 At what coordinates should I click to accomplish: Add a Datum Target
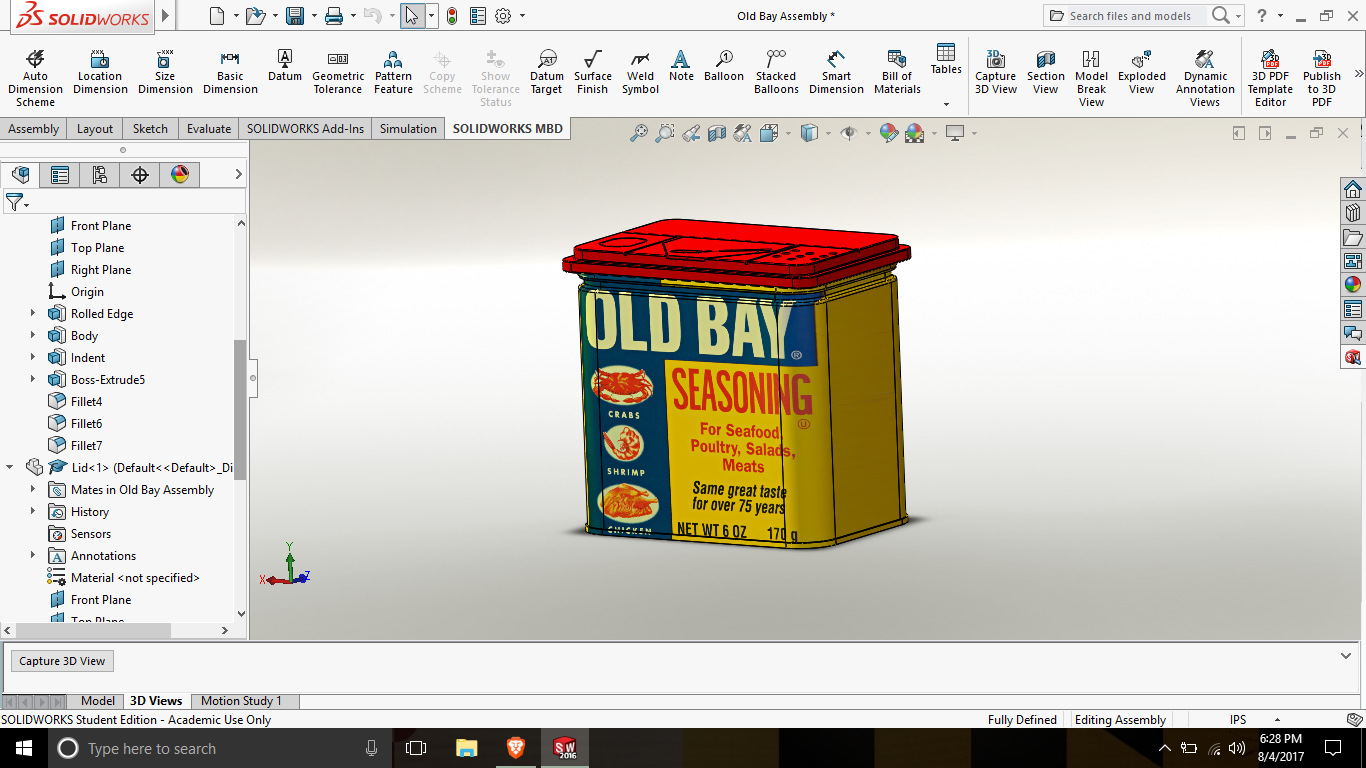[x=547, y=72]
